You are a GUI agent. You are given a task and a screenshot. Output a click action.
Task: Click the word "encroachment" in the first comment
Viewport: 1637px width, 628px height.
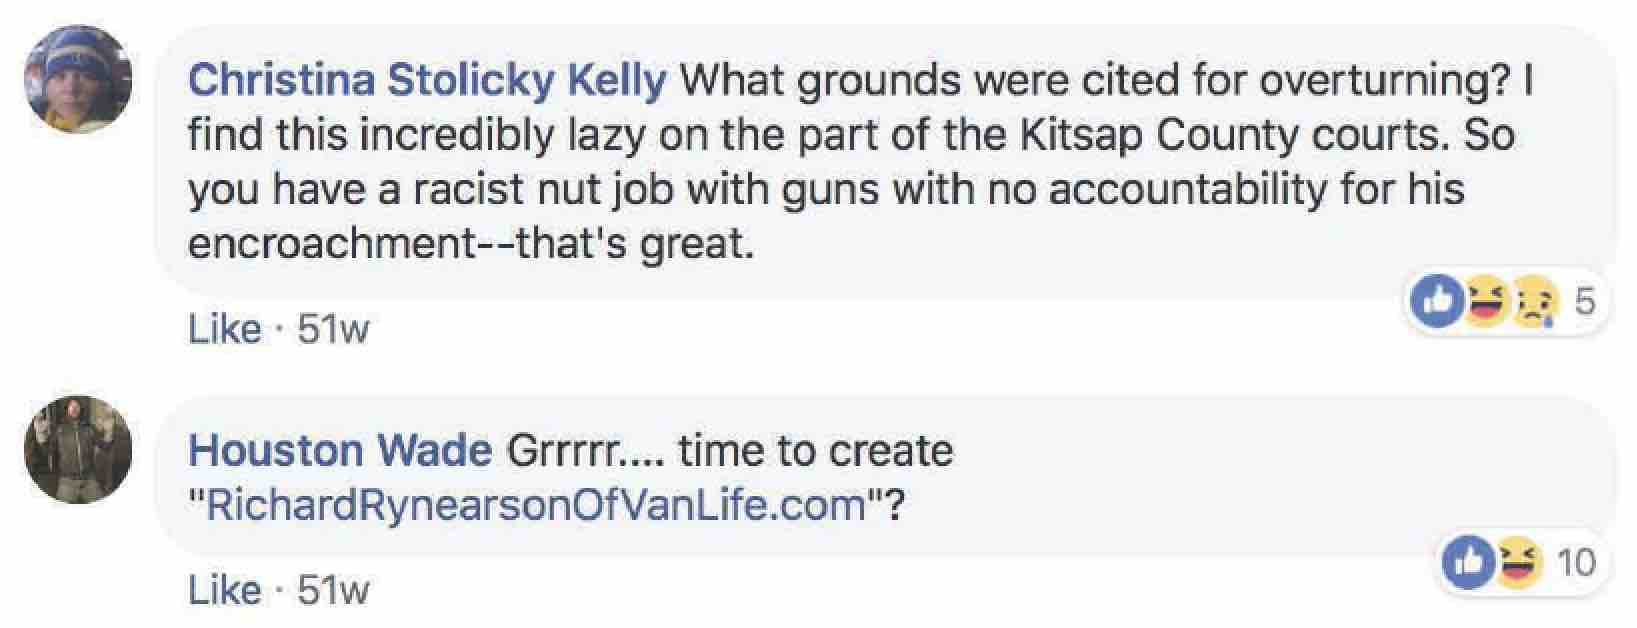331,243
